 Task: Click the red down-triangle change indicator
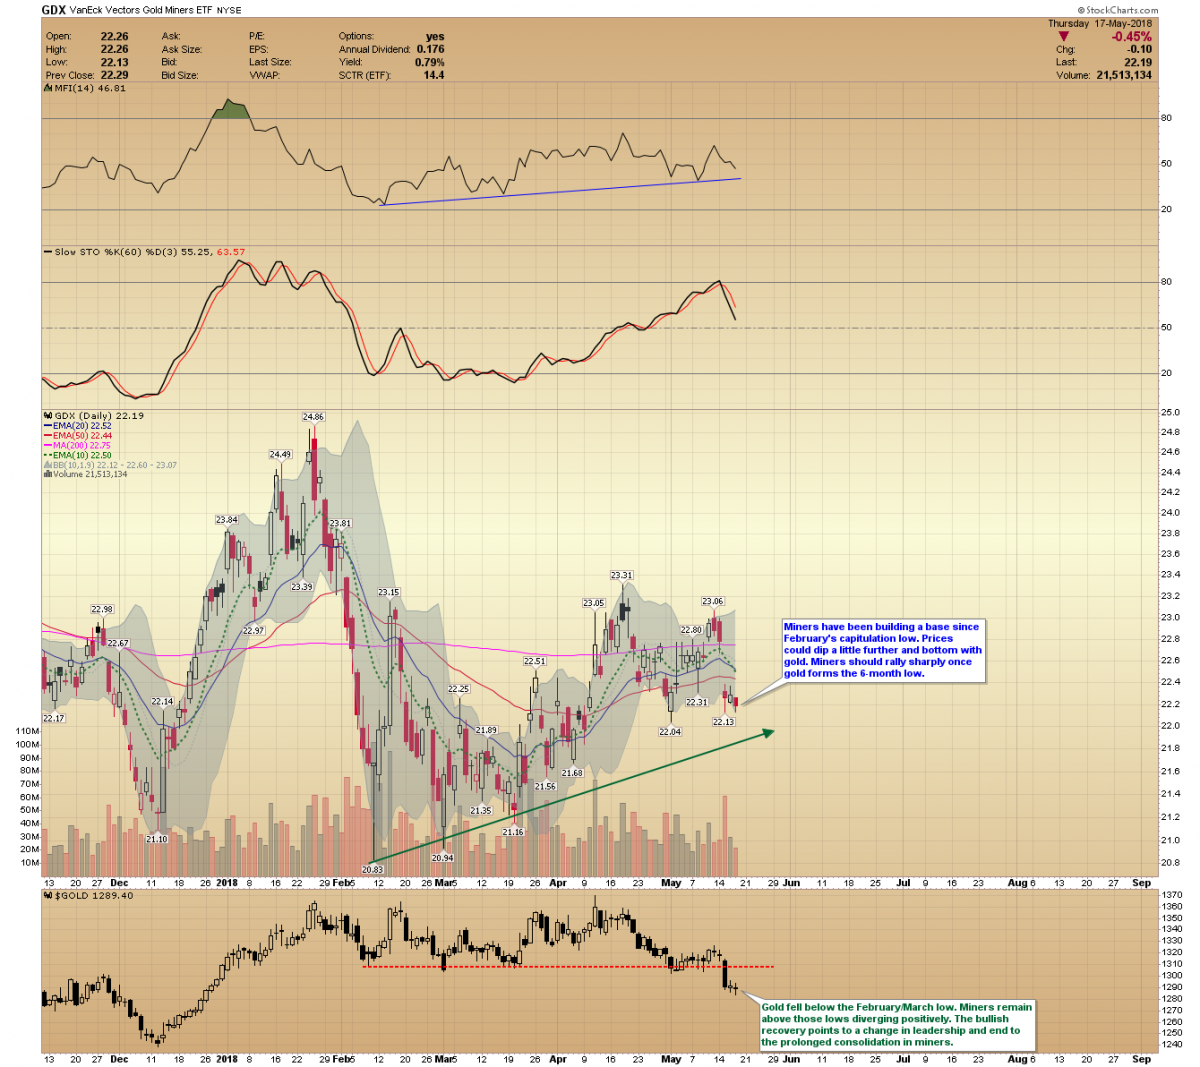click(x=1063, y=37)
